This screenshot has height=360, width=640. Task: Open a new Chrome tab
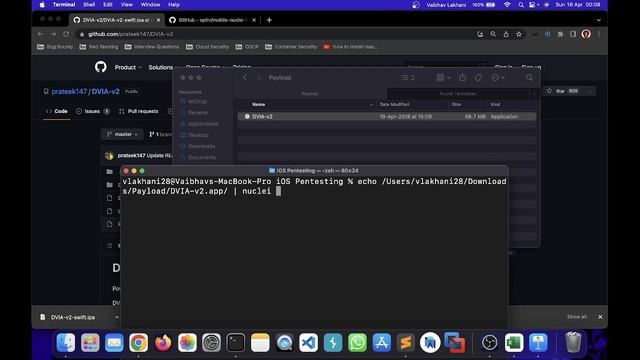tap(269, 20)
